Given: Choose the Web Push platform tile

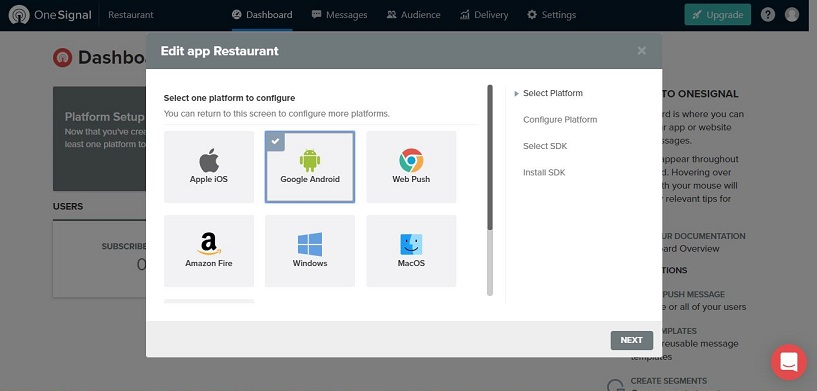Looking at the screenshot, I should point(411,167).
